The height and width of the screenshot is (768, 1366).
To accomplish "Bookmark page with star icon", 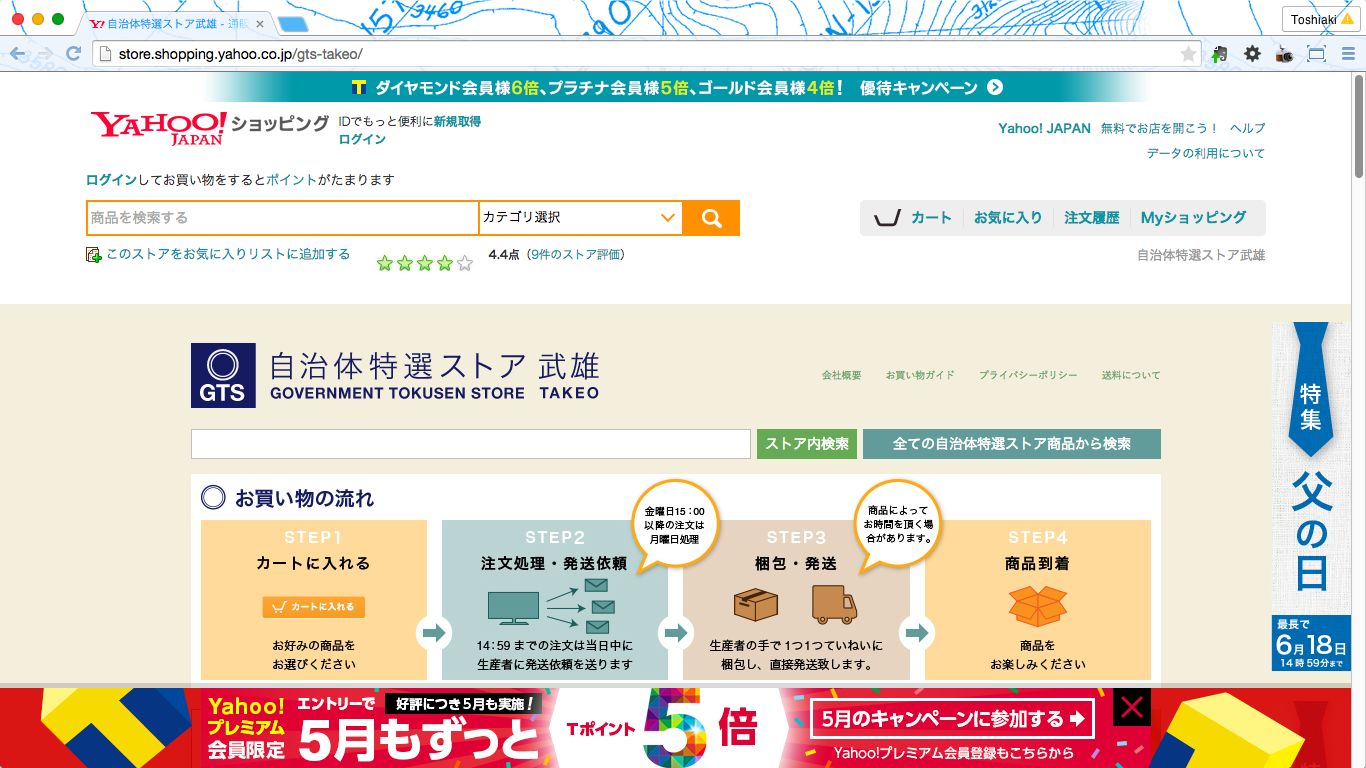I will (x=1188, y=54).
